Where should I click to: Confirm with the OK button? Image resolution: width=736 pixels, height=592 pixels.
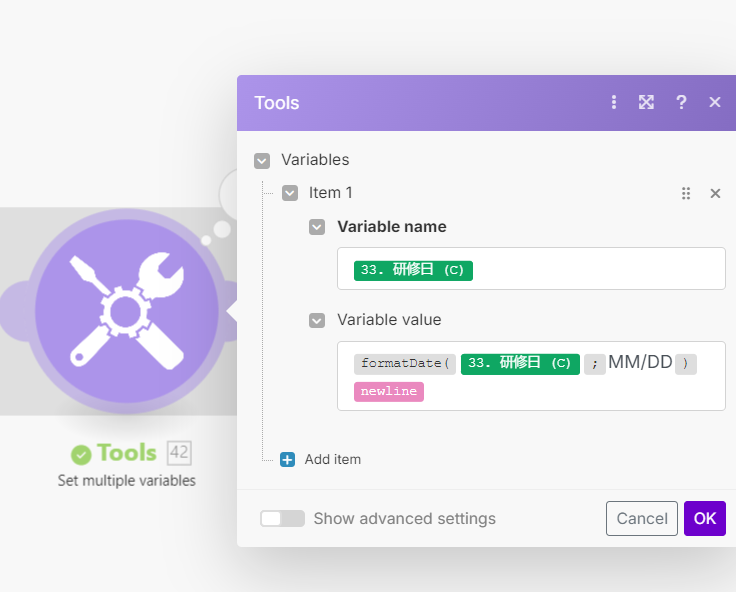coord(705,518)
